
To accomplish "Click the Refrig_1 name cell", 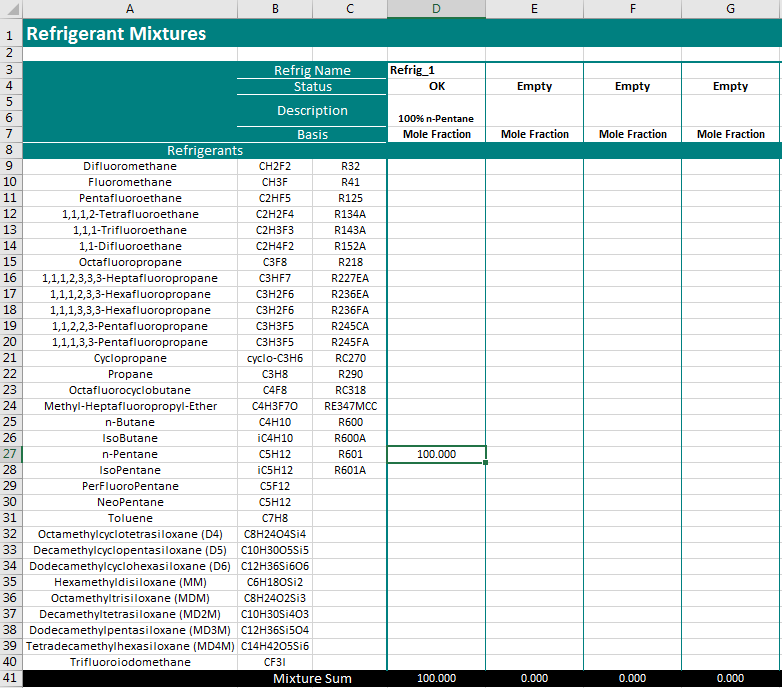I will pyautogui.click(x=436, y=70).
